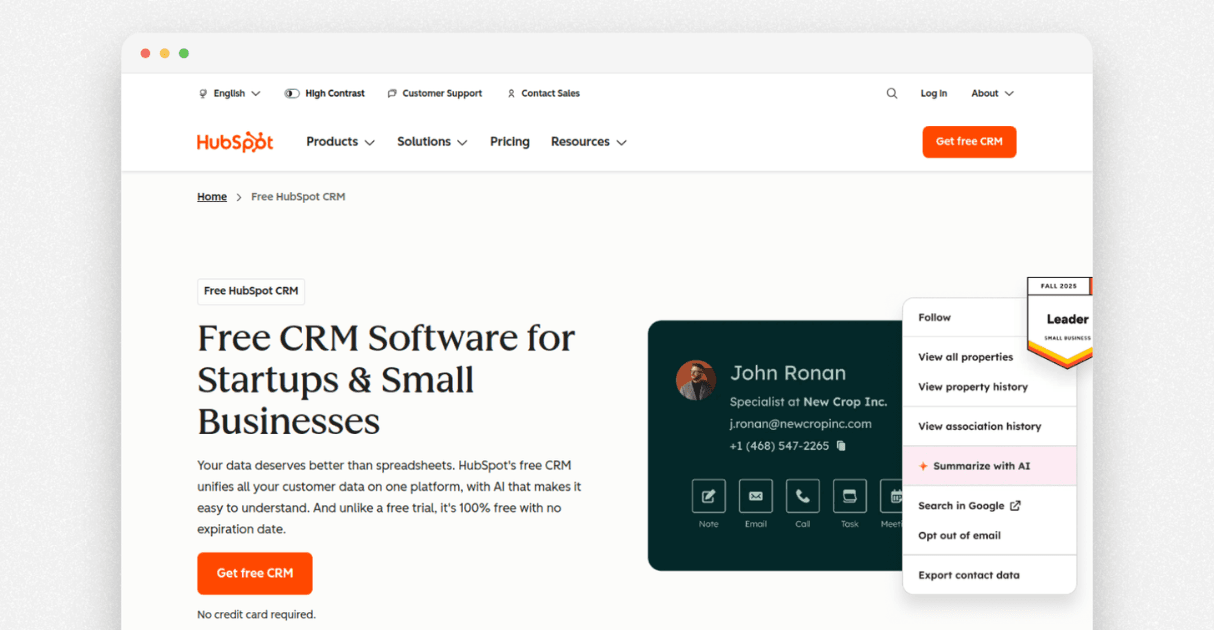The width and height of the screenshot is (1214, 630).
Task: Click the HubSpot logo
Action: (235, 142)
